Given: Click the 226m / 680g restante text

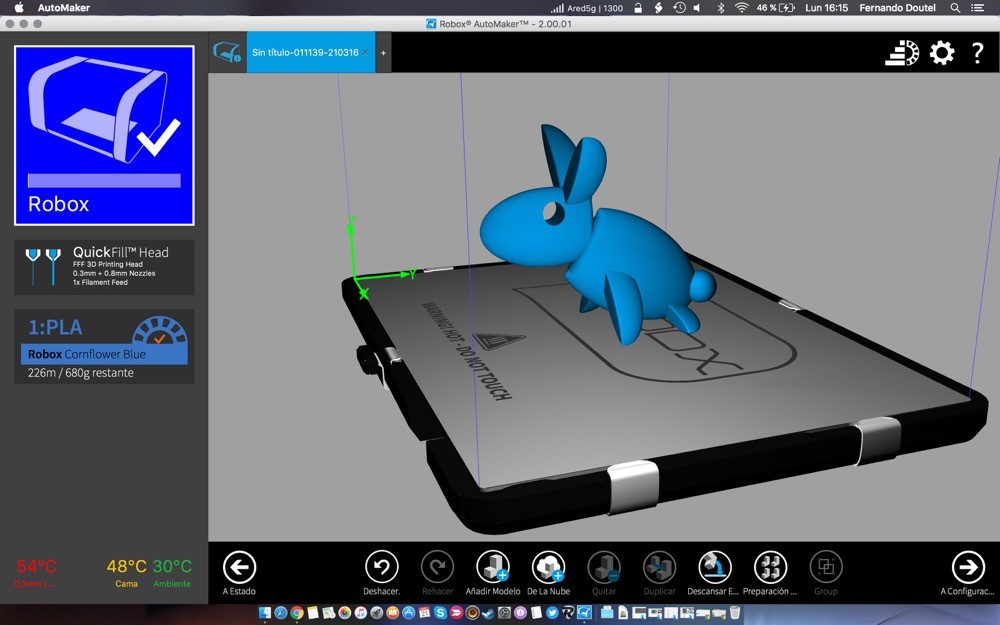Looking at the screenshot, I should click(x=80, y=372).
